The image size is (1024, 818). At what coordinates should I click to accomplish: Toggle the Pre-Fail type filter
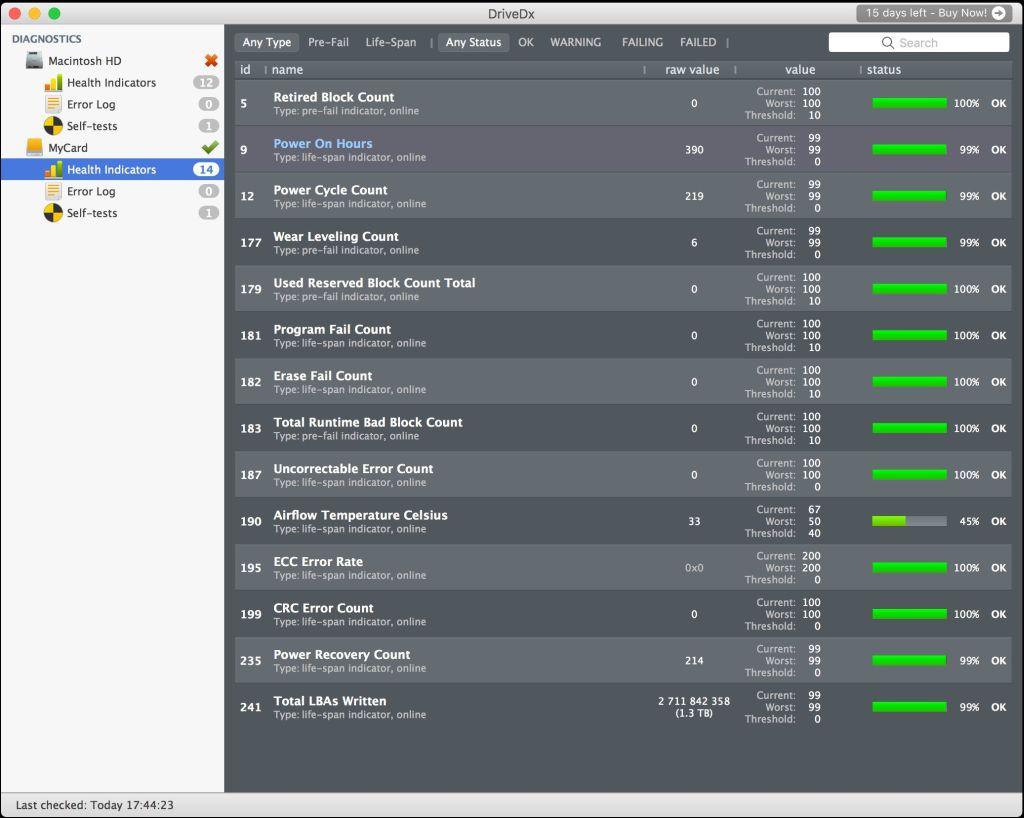[328, 43]
